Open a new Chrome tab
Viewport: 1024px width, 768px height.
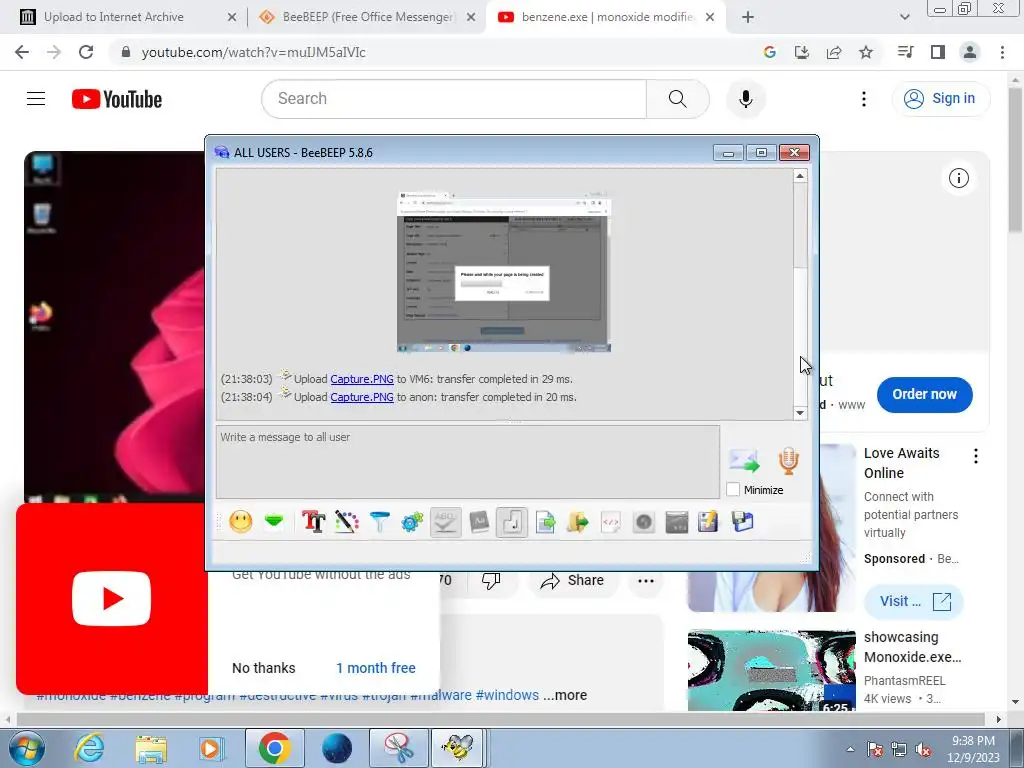(748, 18)
